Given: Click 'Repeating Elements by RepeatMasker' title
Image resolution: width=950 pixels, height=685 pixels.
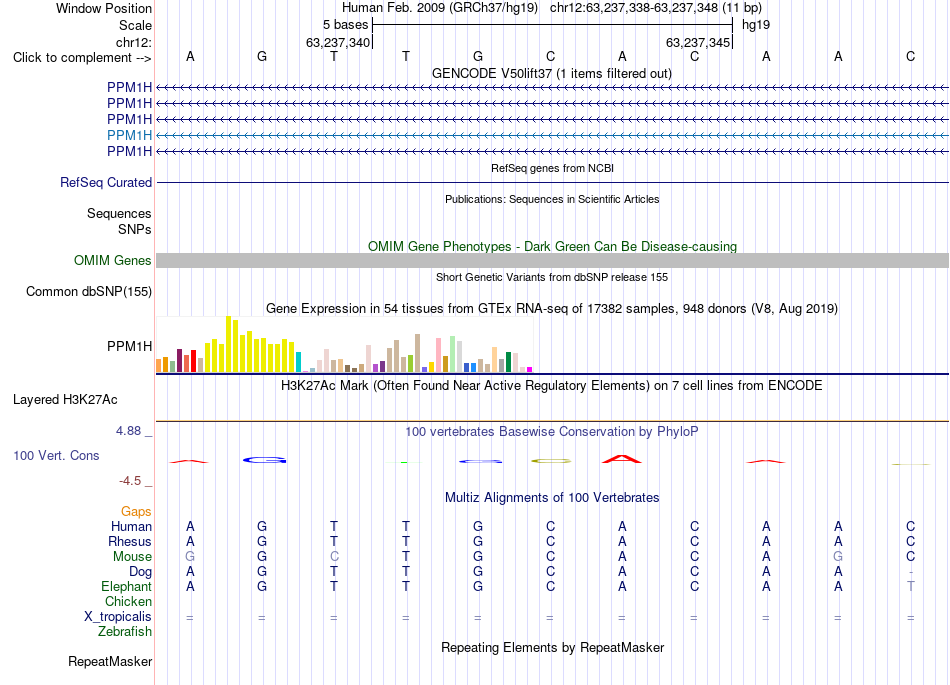Looking at the screenshot, I should [552, 647].
